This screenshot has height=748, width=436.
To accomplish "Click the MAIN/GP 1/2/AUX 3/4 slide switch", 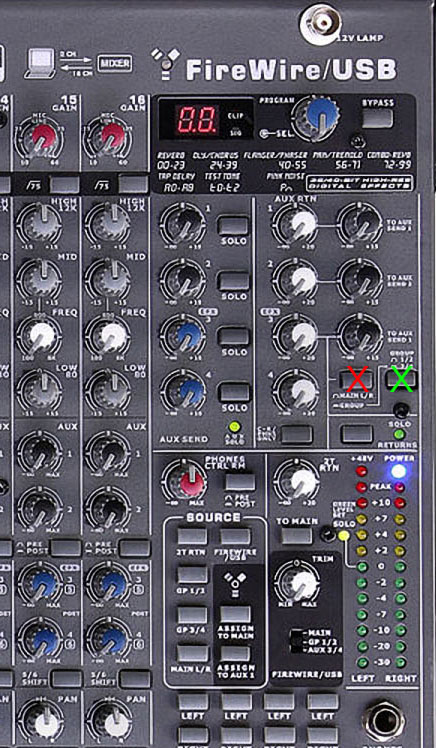I will (x=298, y=641).
